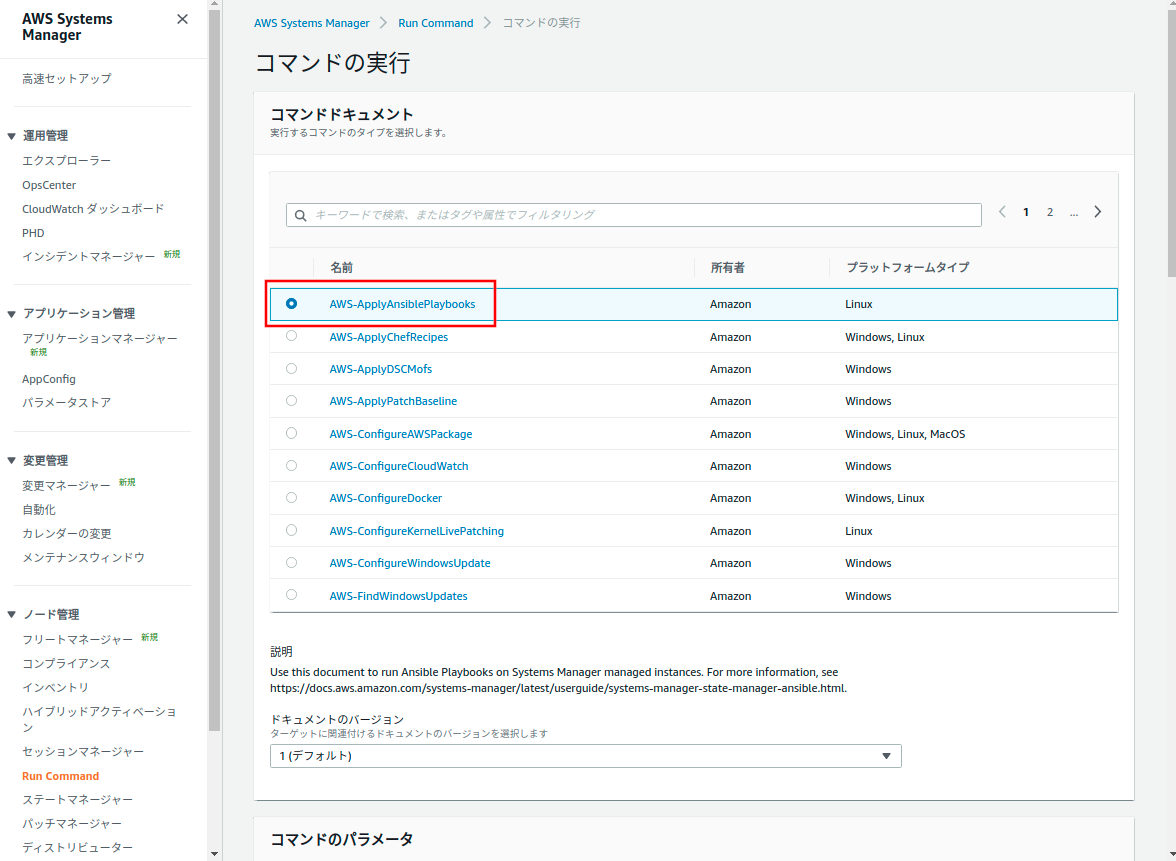Go to next page of documents
Viewport: 1176px width, 861px height.
tap(1097, 212)
